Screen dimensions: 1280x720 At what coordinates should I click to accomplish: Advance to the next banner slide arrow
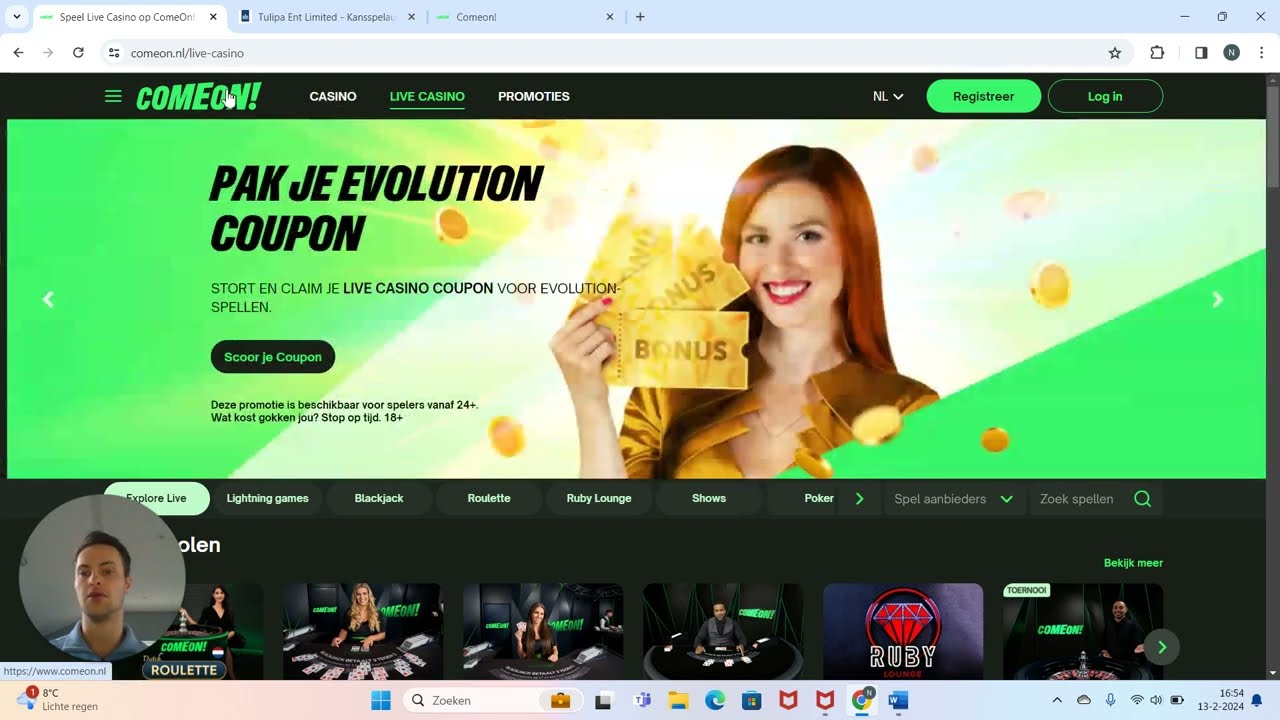coord(1217,299)
